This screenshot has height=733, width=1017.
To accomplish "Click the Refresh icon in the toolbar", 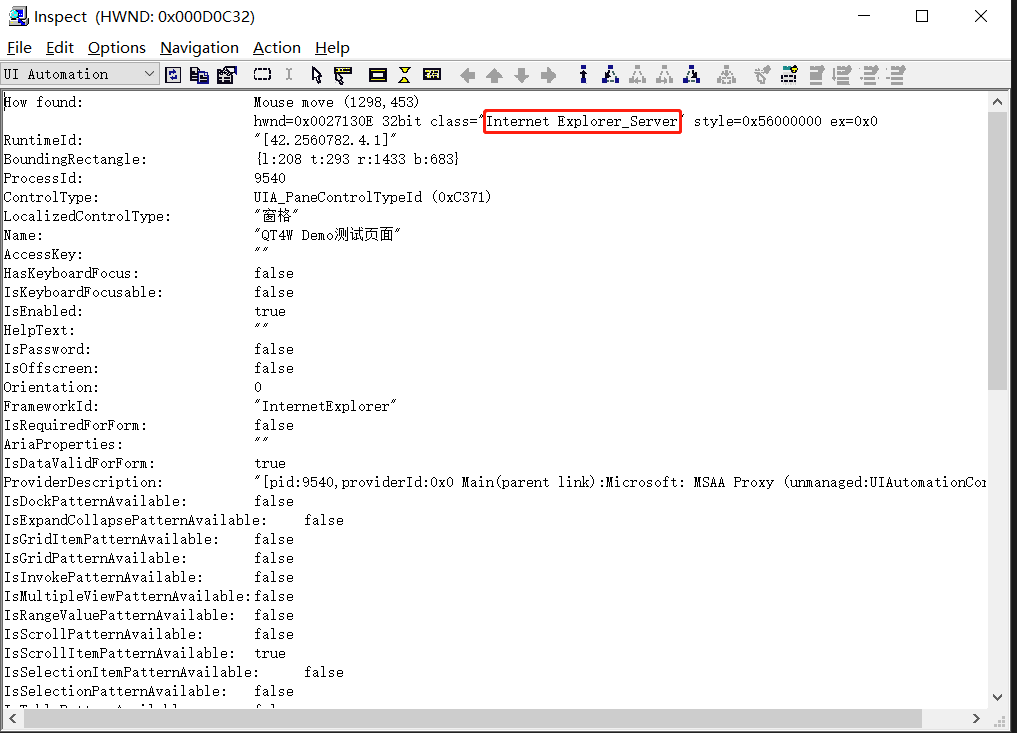I will coord(173,75).
